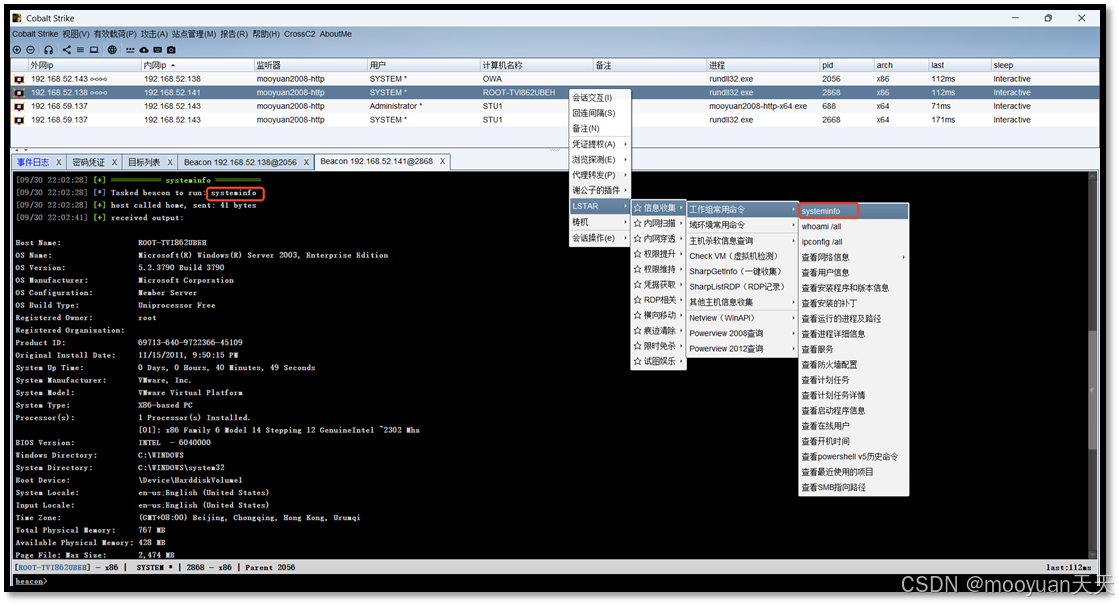
Task: Click beacon icon of rundll32.exe pid 2668 row
Action: 19,120
